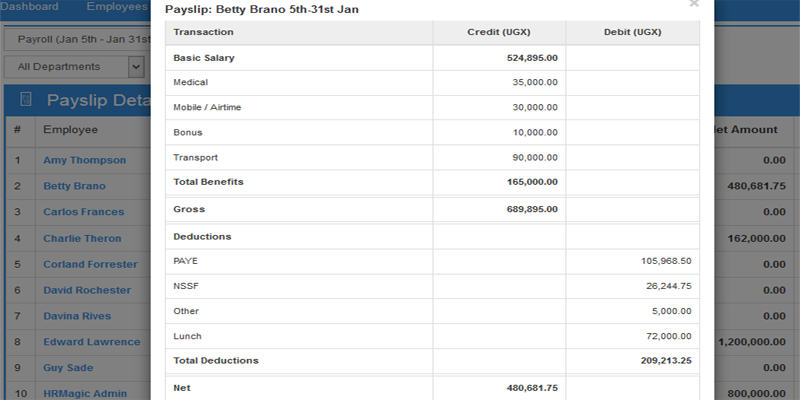Click the Davina Rives employee link
800x400 pixels.
77,316
